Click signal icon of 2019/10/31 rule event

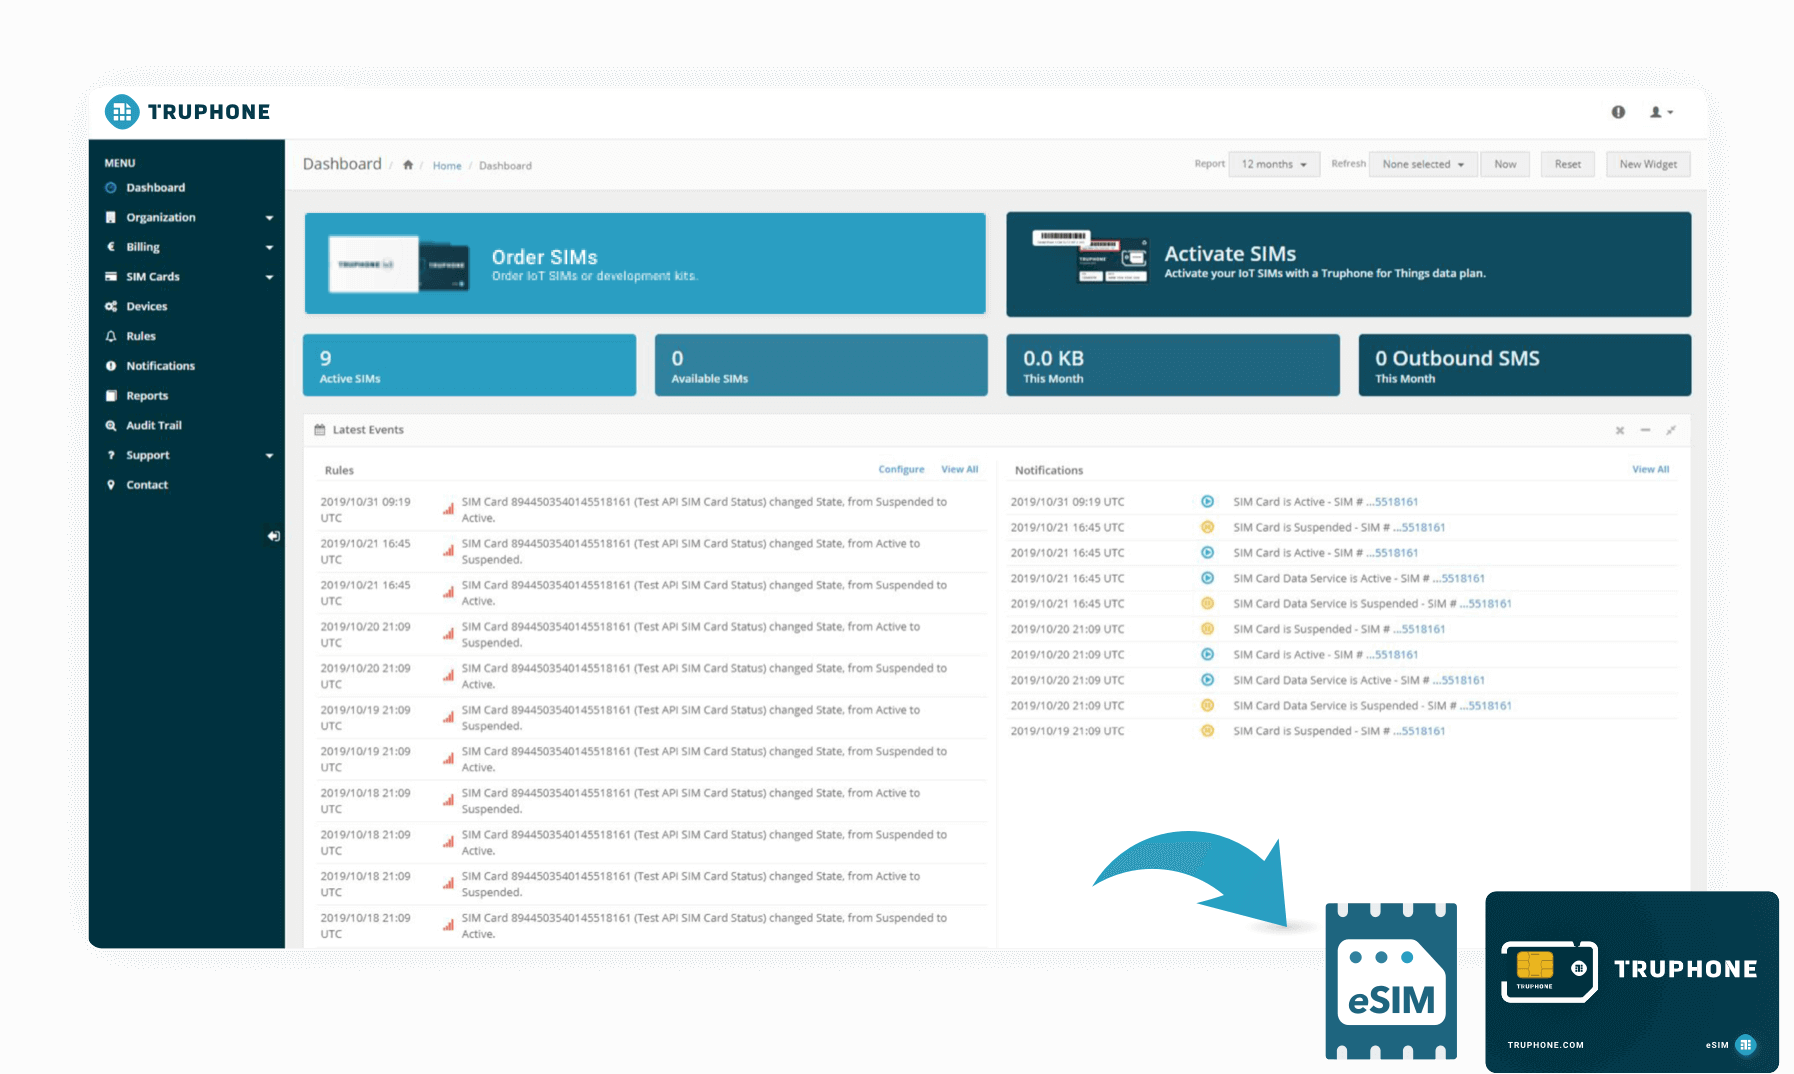(x=448, y=509)
